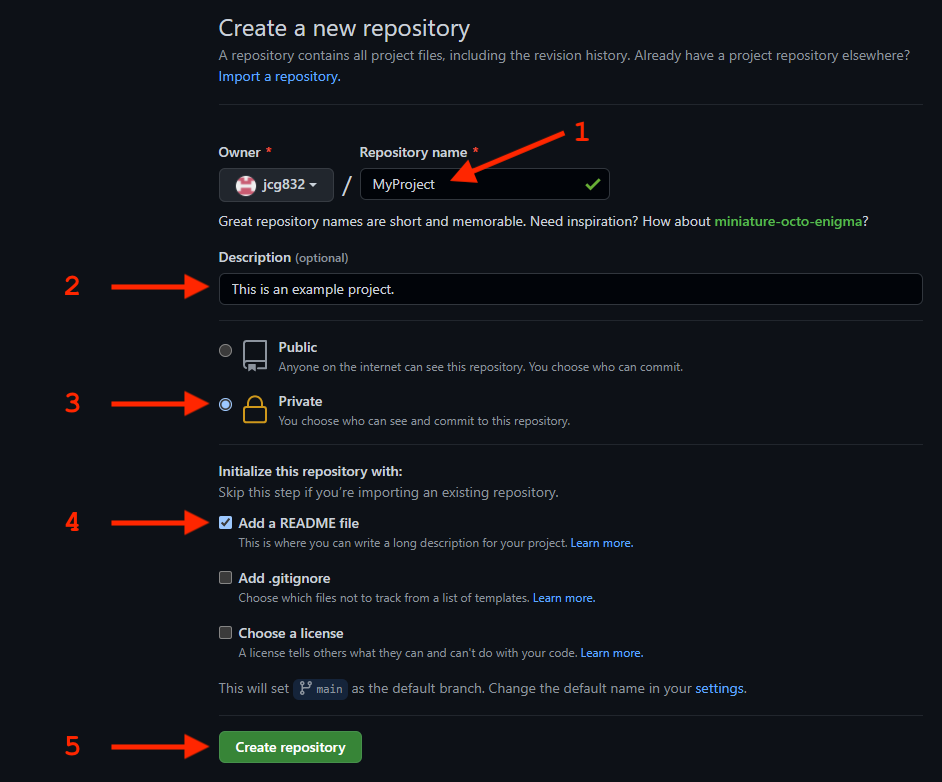This screenshot has height=782, width=942.
Task: Click the main branch icon badge
Action: (x=321, y=688)
